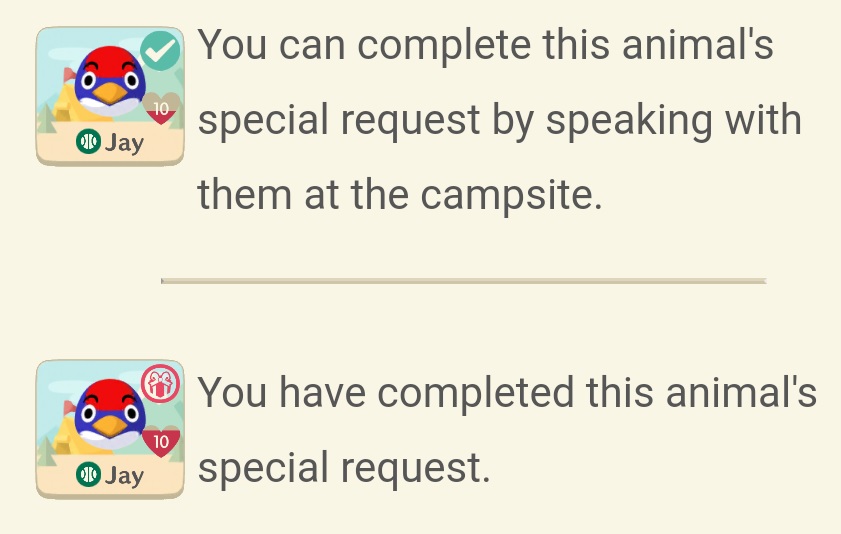Click the red gift badge on Jay's lower card

coord(160,383)
